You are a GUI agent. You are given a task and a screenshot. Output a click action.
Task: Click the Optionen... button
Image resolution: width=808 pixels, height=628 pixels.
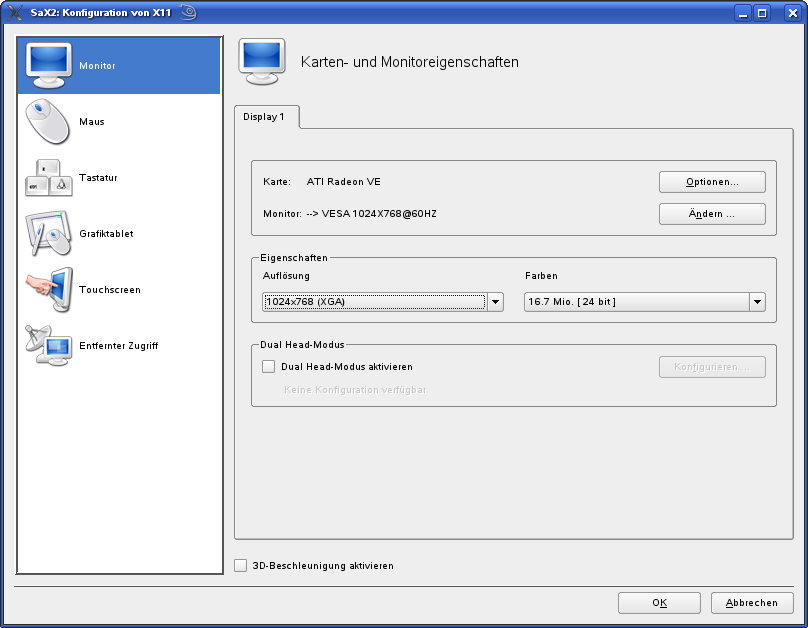(x=712, y=182)
